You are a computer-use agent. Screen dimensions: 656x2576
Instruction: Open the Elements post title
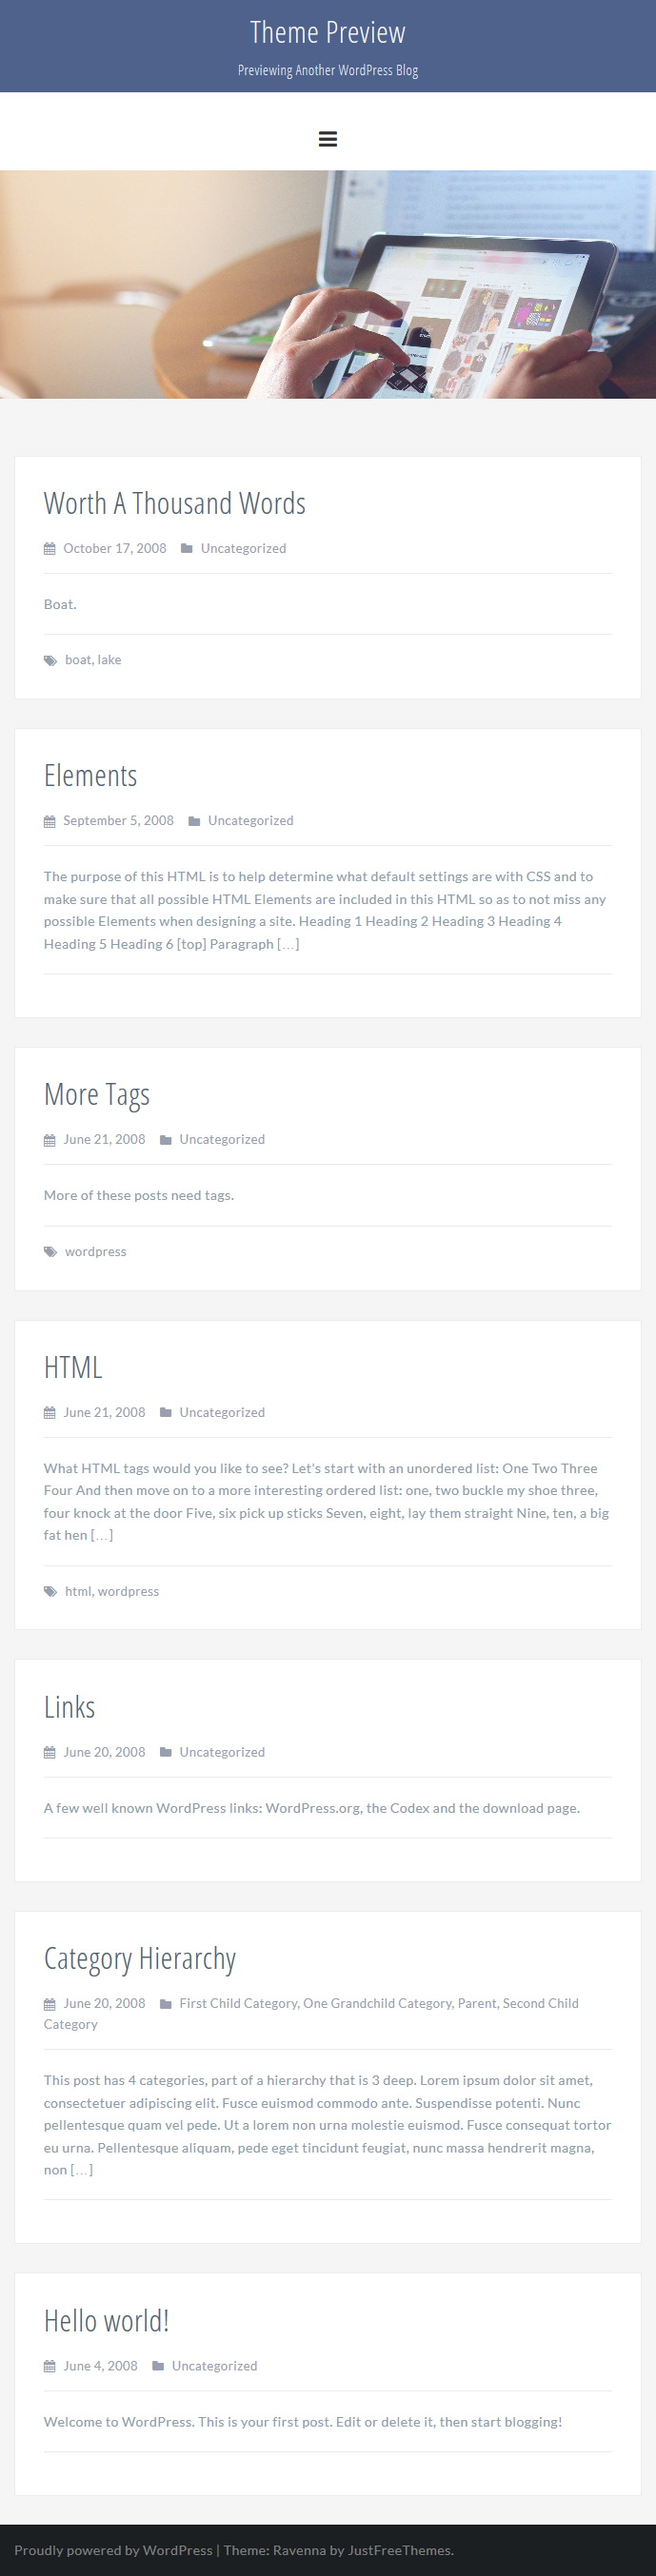pyautogui.click(x=91, y=775)
